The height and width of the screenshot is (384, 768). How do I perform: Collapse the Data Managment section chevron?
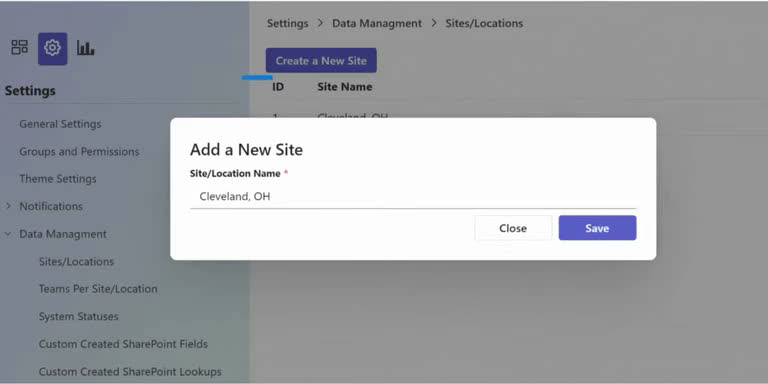(8, 234)
